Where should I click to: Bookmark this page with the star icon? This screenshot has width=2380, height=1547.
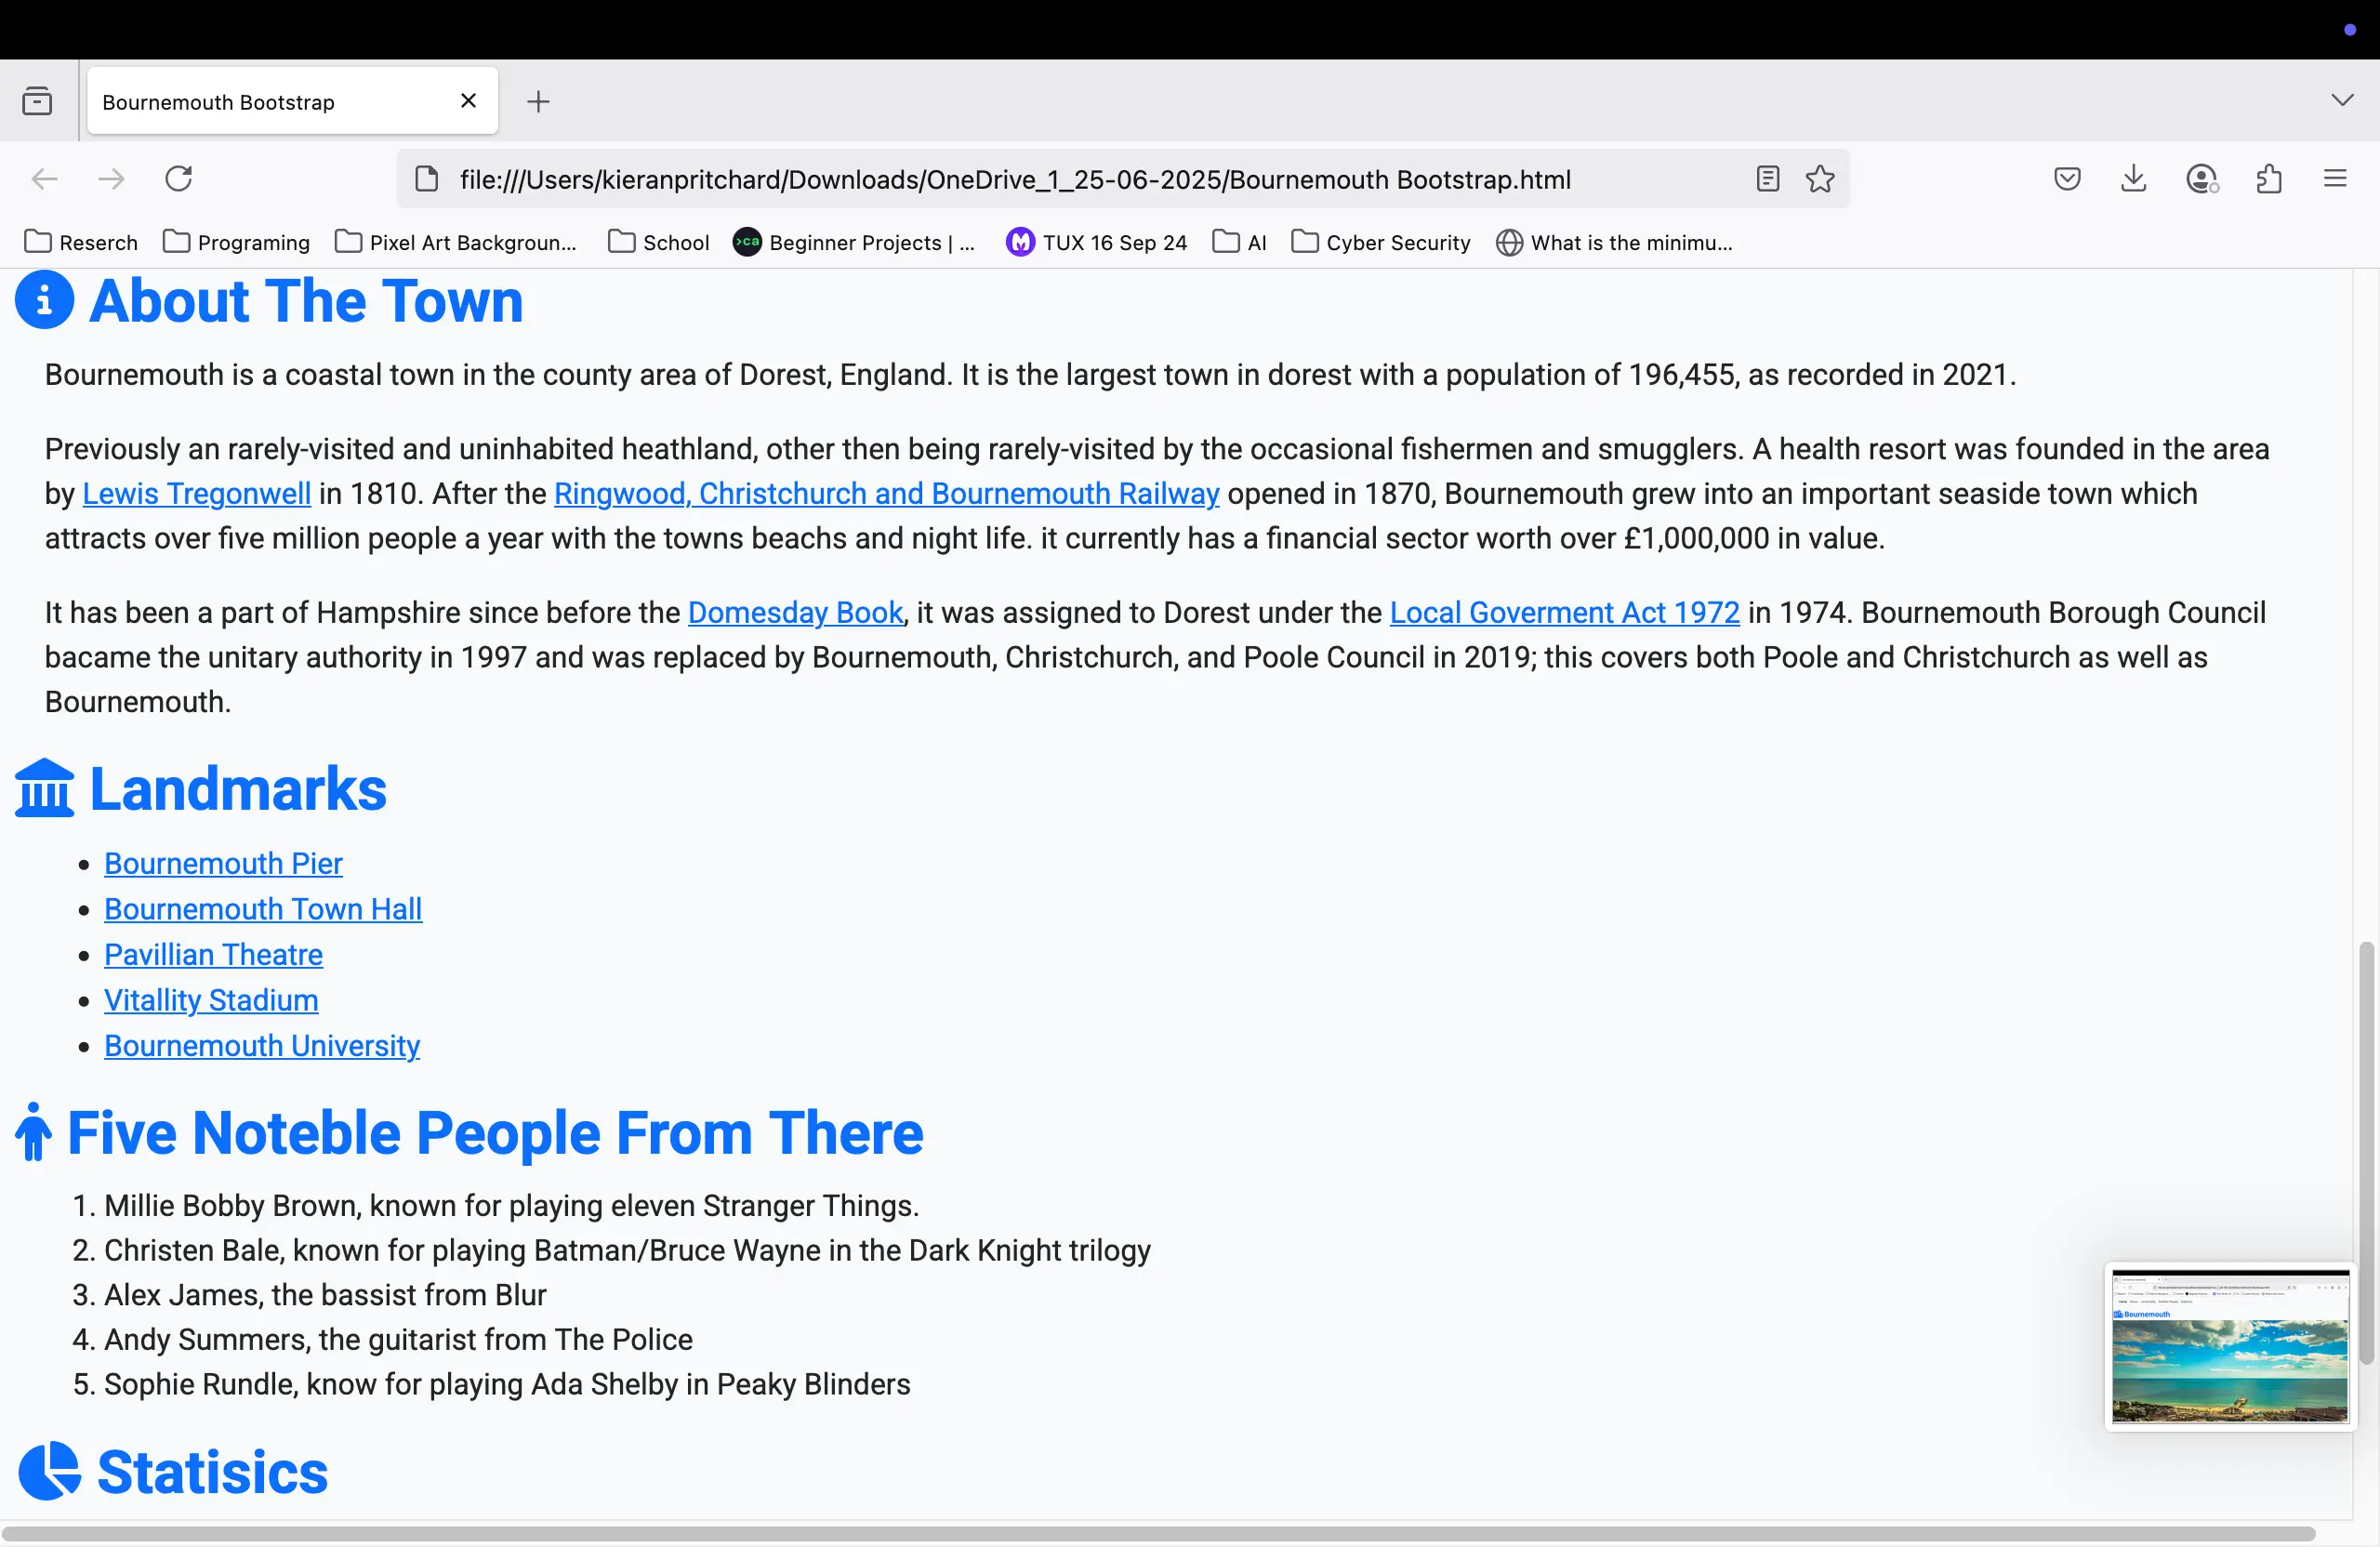[1819, 178]
